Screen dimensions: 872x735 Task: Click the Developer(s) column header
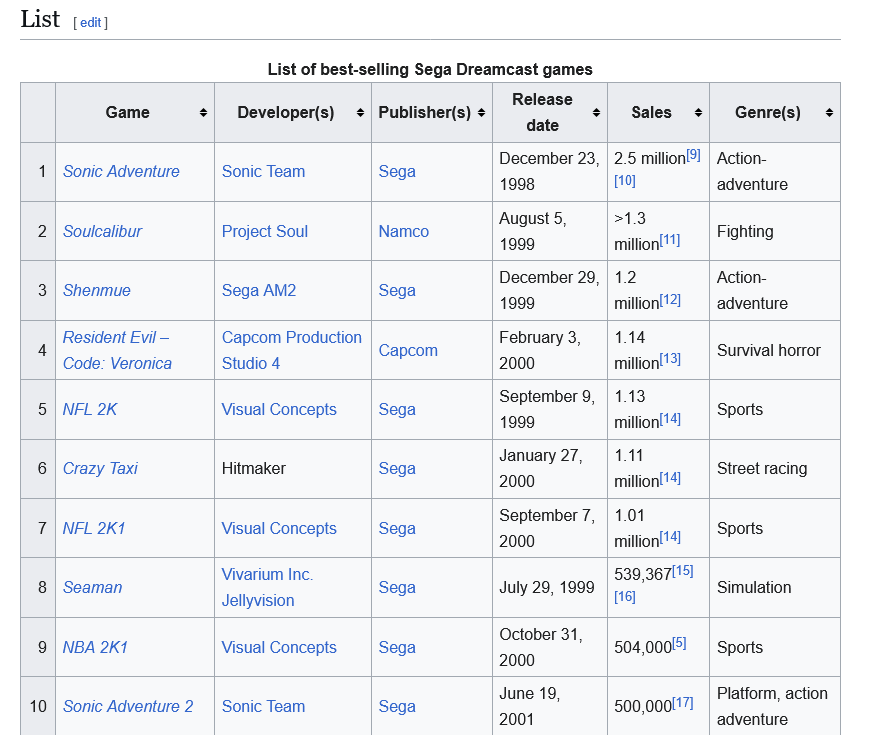(293, 113)
